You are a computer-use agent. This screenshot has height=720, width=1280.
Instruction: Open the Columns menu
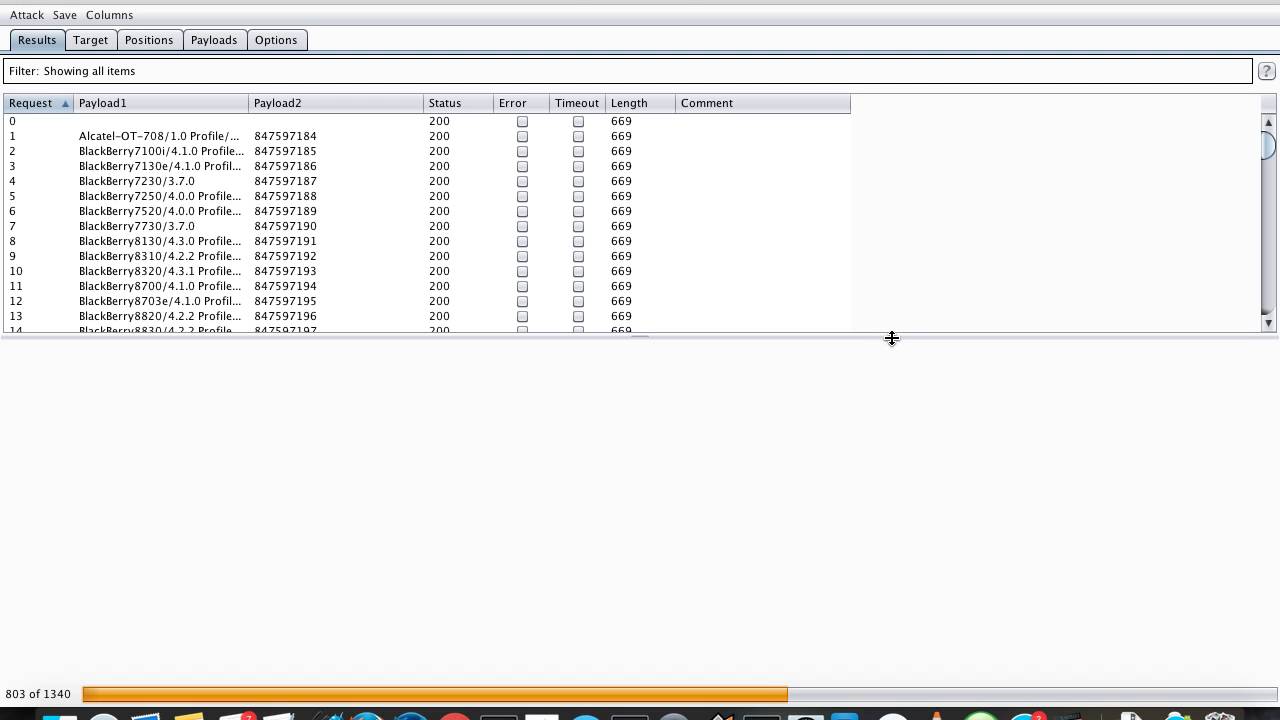(109, 15)
